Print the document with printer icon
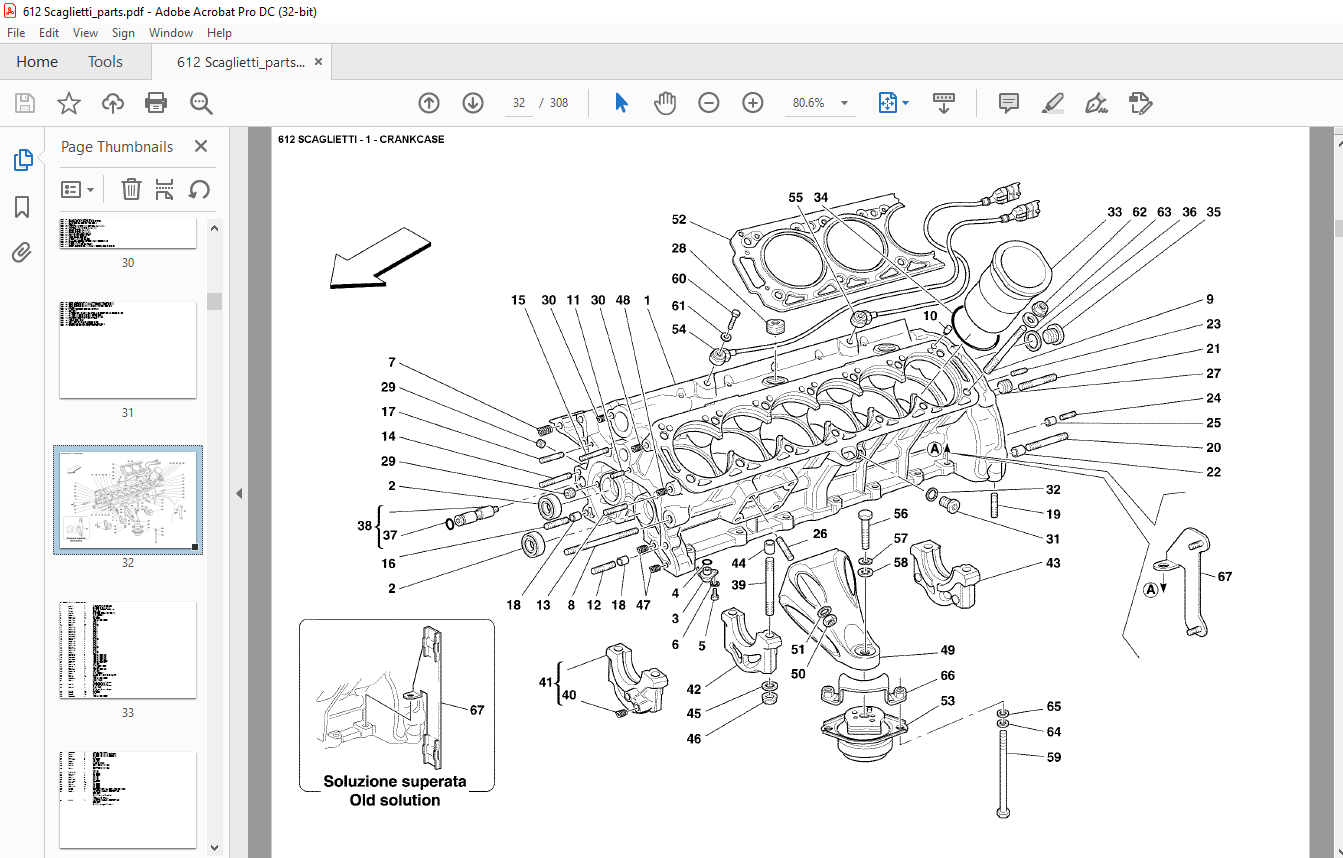Screen dimensions: 1343x858 156,103
